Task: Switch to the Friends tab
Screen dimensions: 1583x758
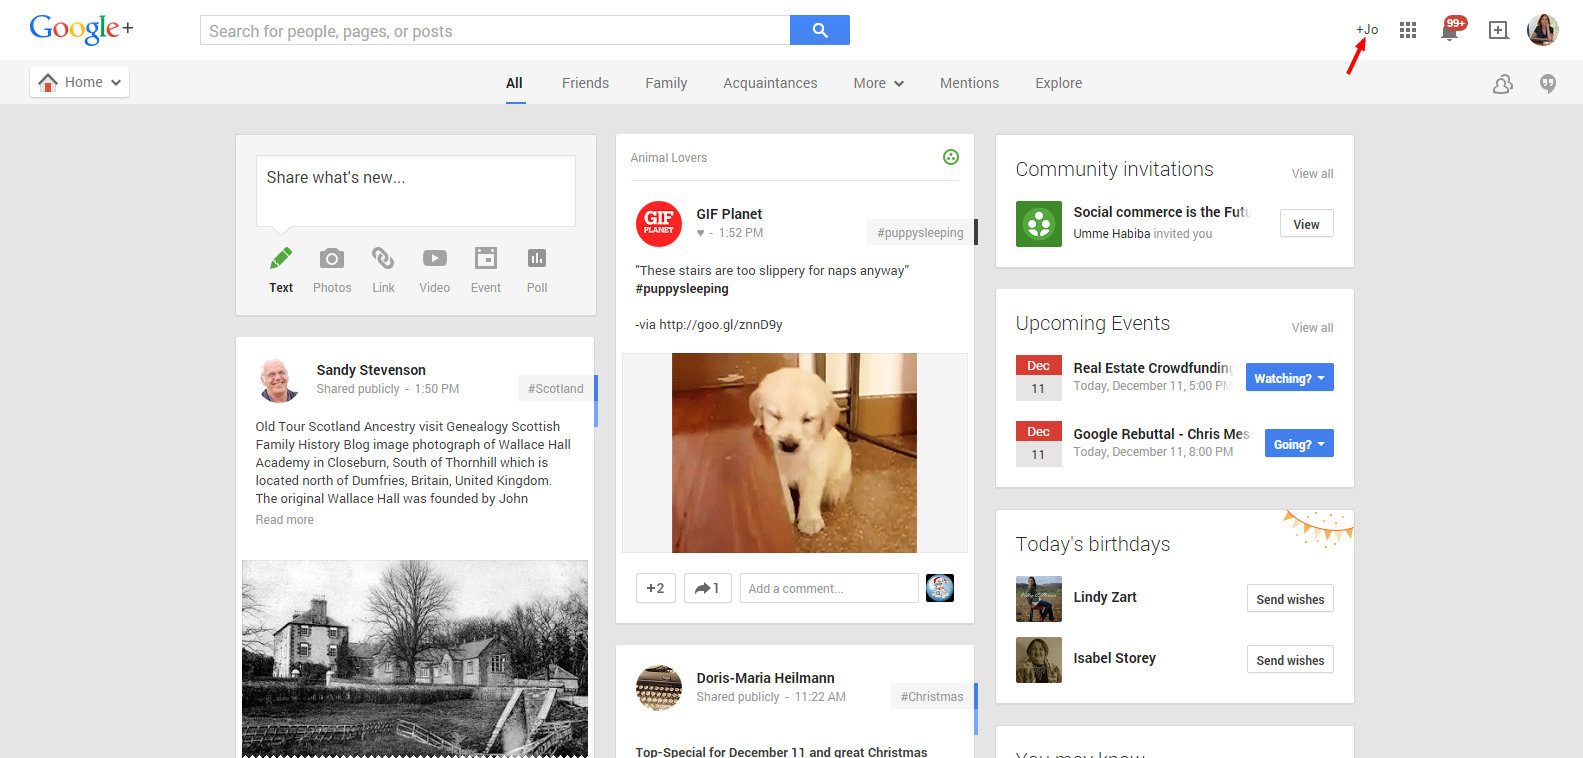Action: pyautogui.click(x=585, y=83)
